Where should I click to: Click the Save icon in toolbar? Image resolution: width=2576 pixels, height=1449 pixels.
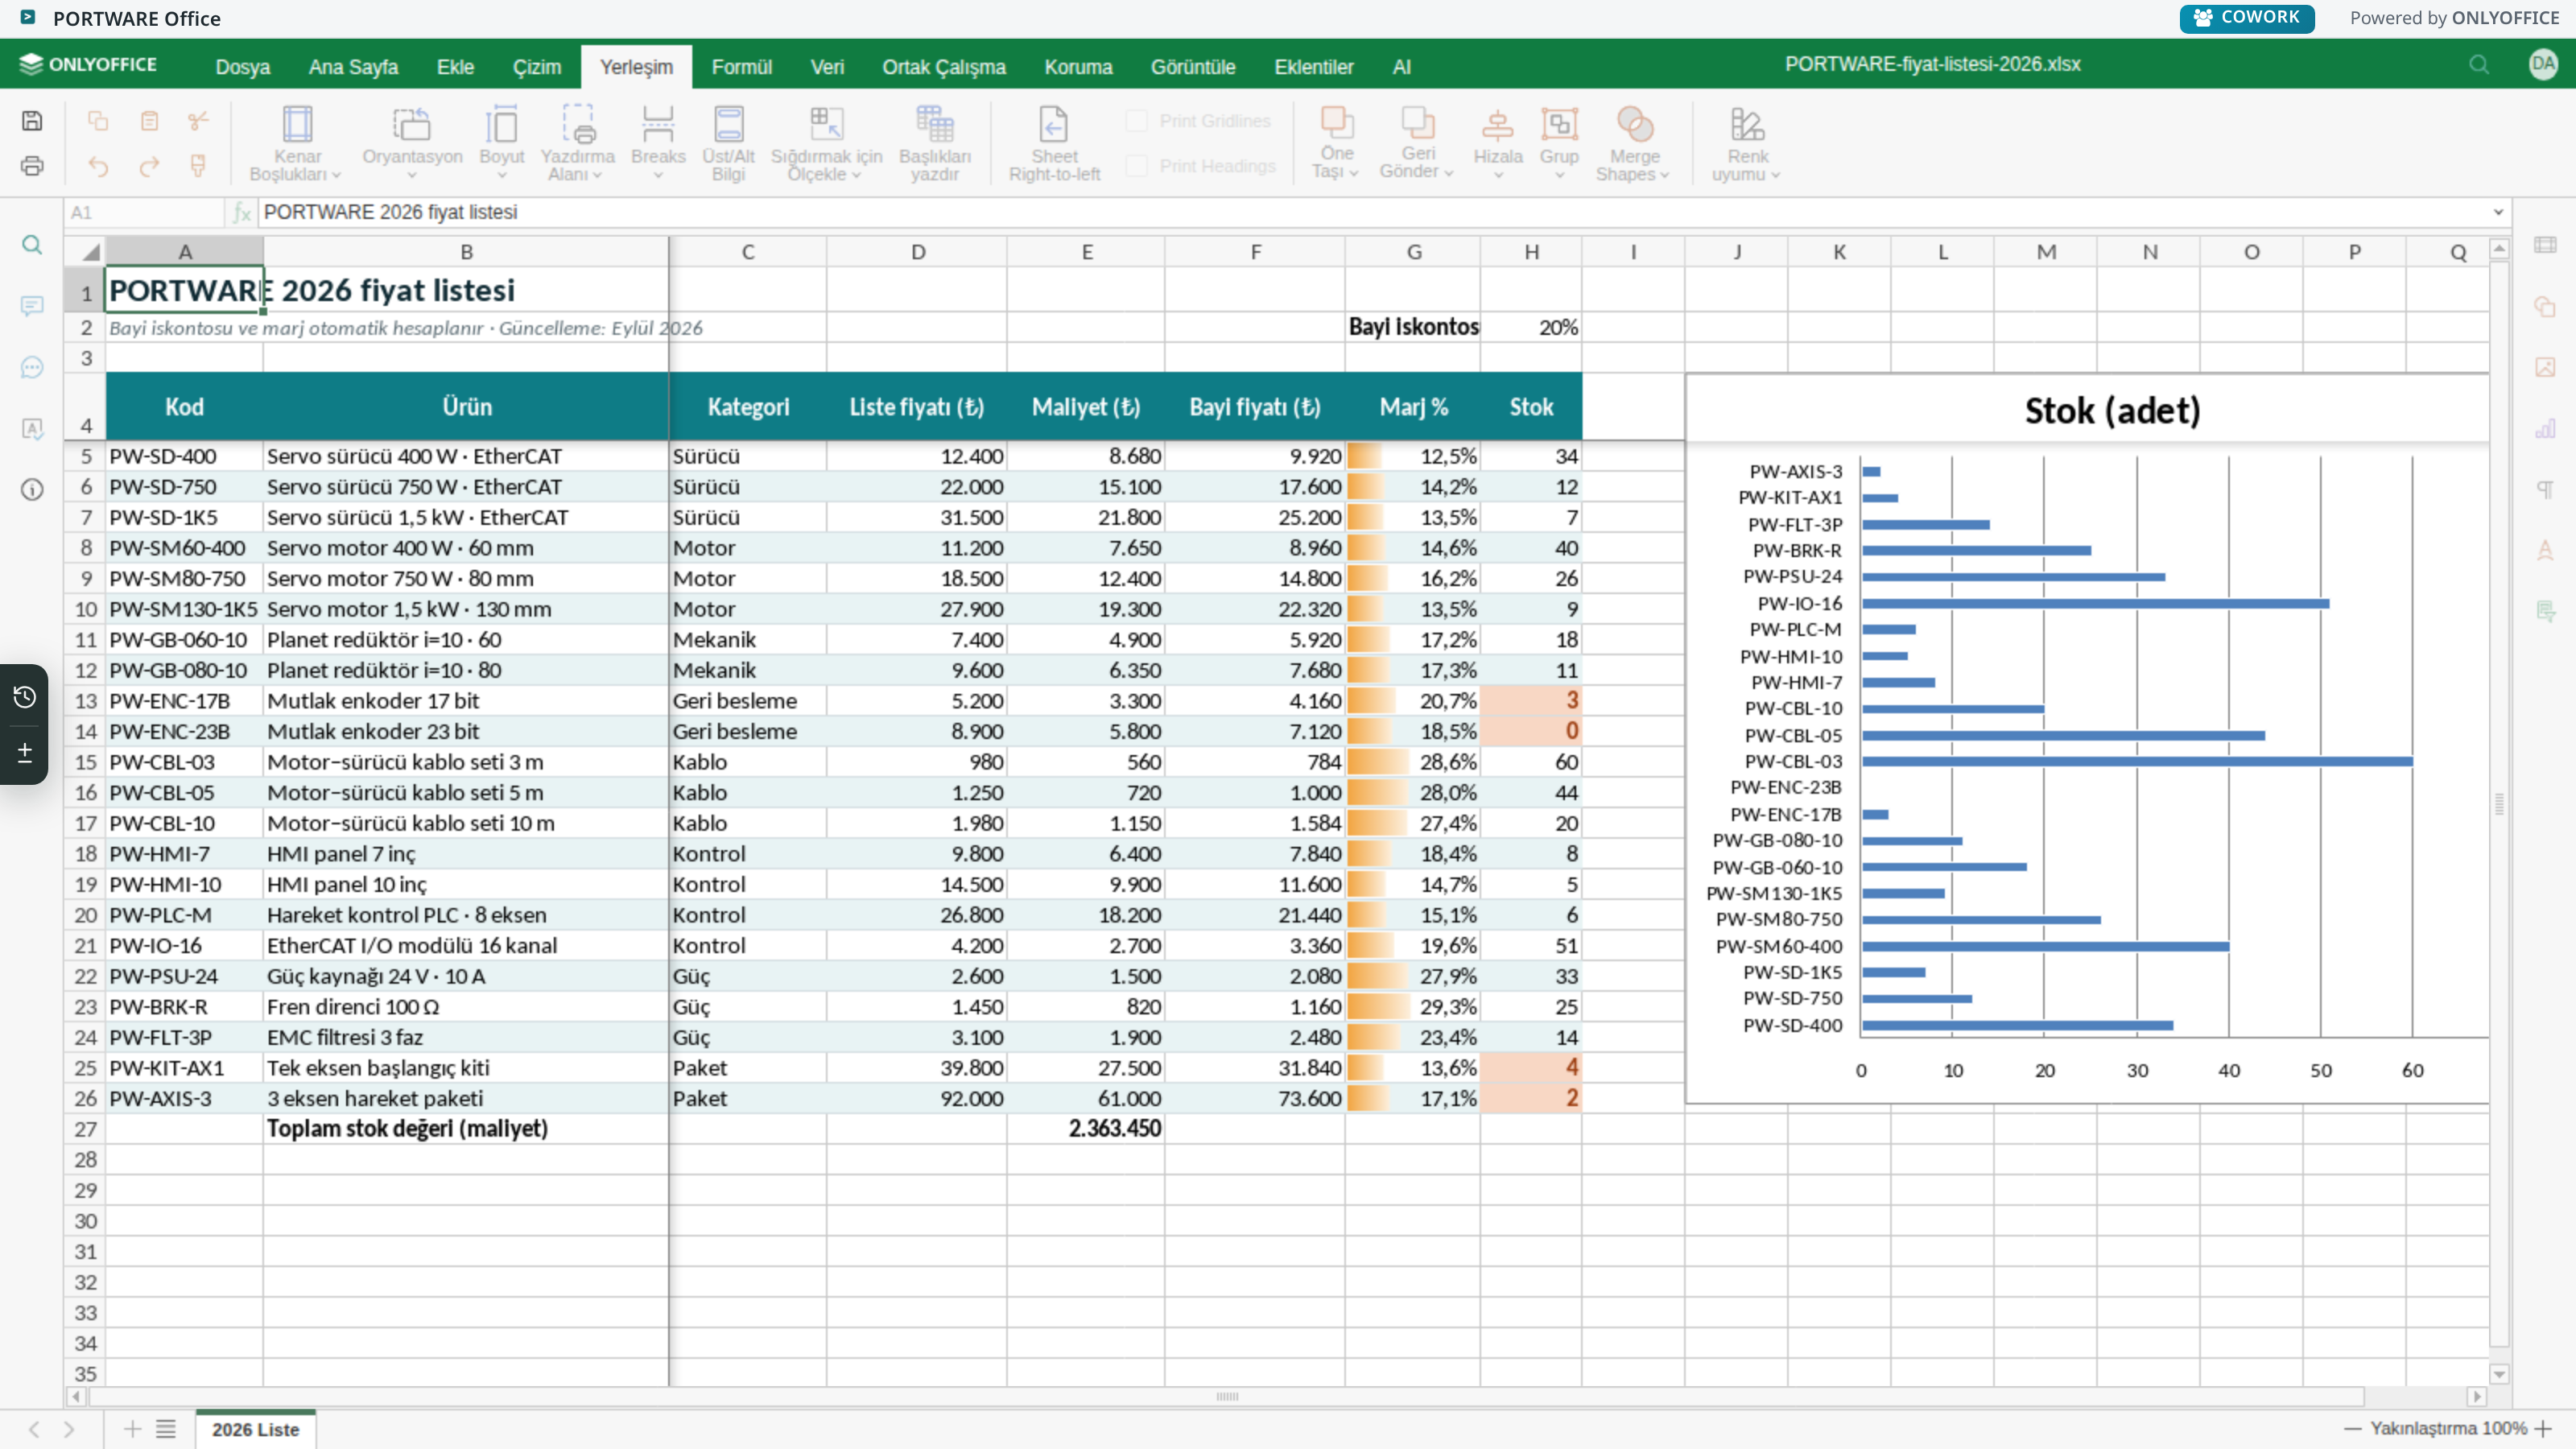(32, 121)
